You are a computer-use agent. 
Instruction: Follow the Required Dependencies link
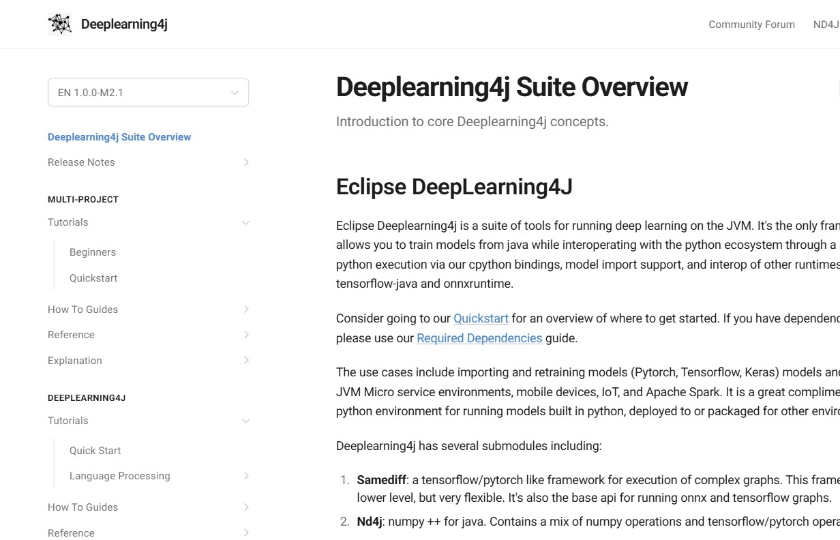click(x=479, y=338)
